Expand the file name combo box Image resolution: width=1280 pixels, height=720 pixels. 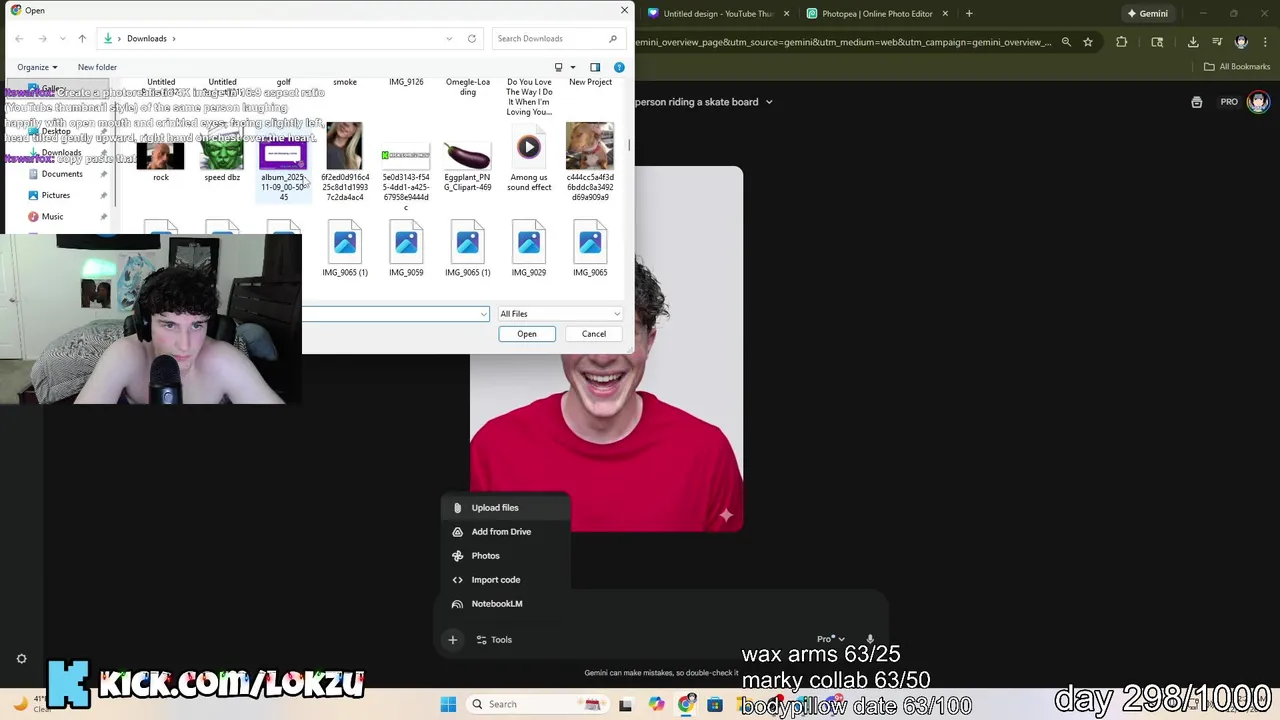[484, 314]
